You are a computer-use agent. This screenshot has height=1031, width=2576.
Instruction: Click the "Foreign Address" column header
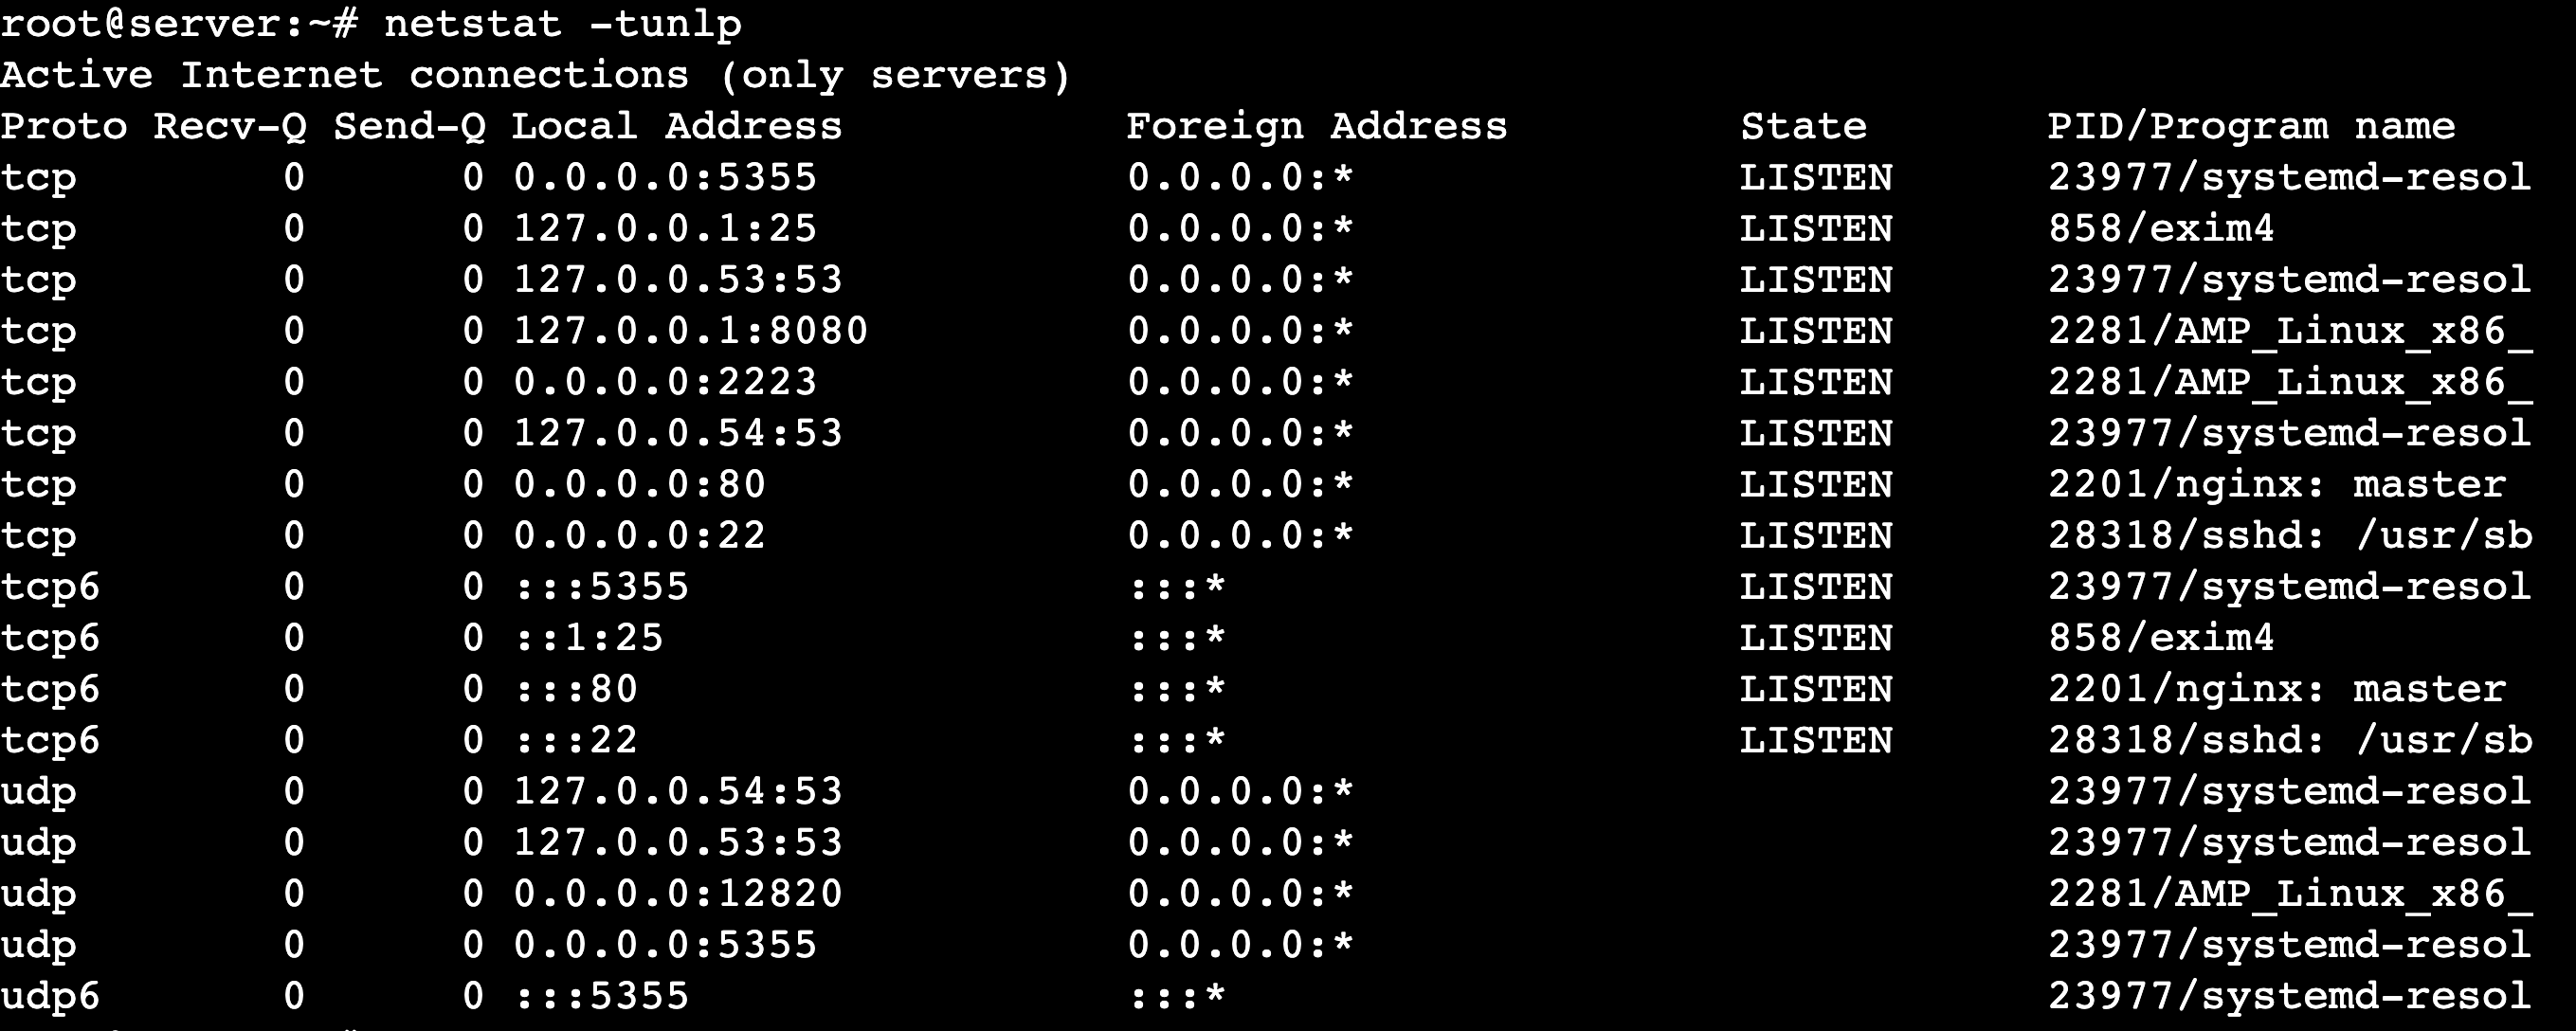[x=1316, y=127]
